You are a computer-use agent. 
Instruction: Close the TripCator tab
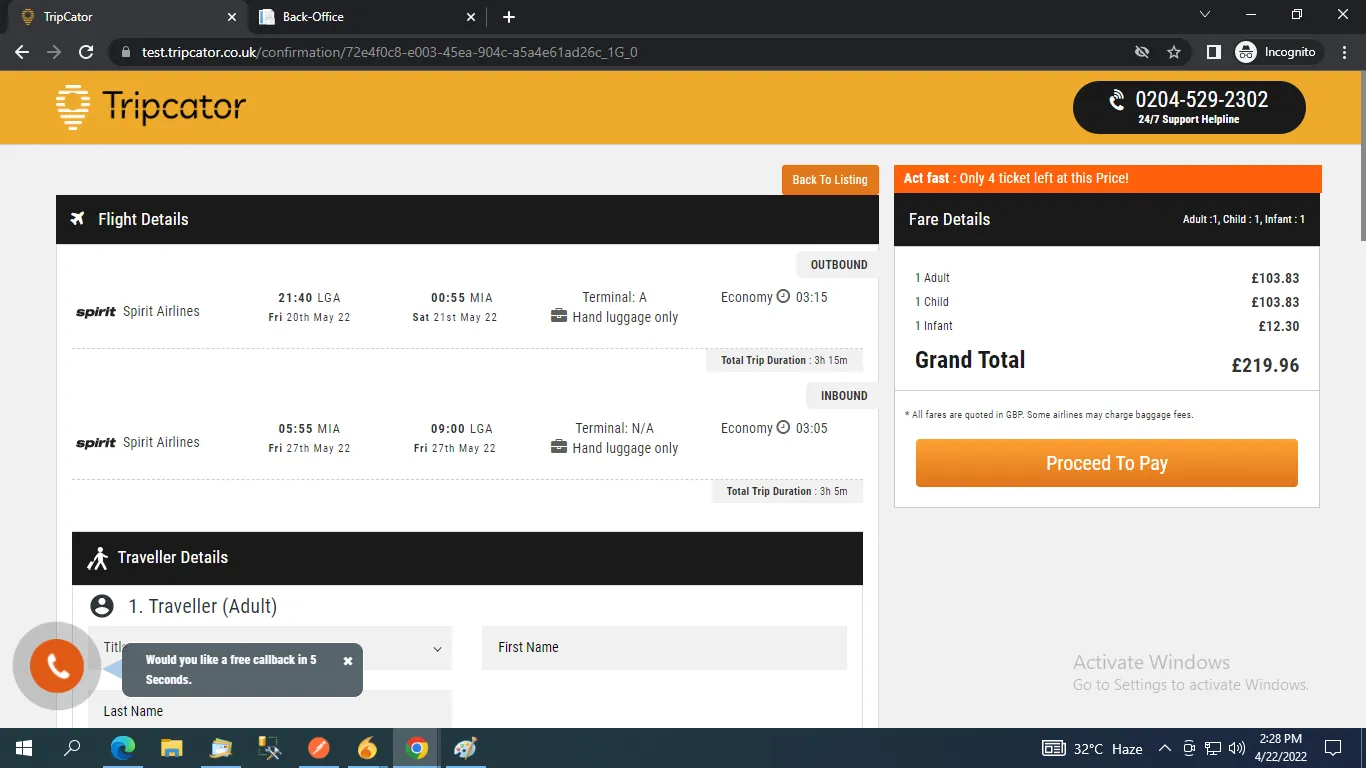(x=232, y=17)
